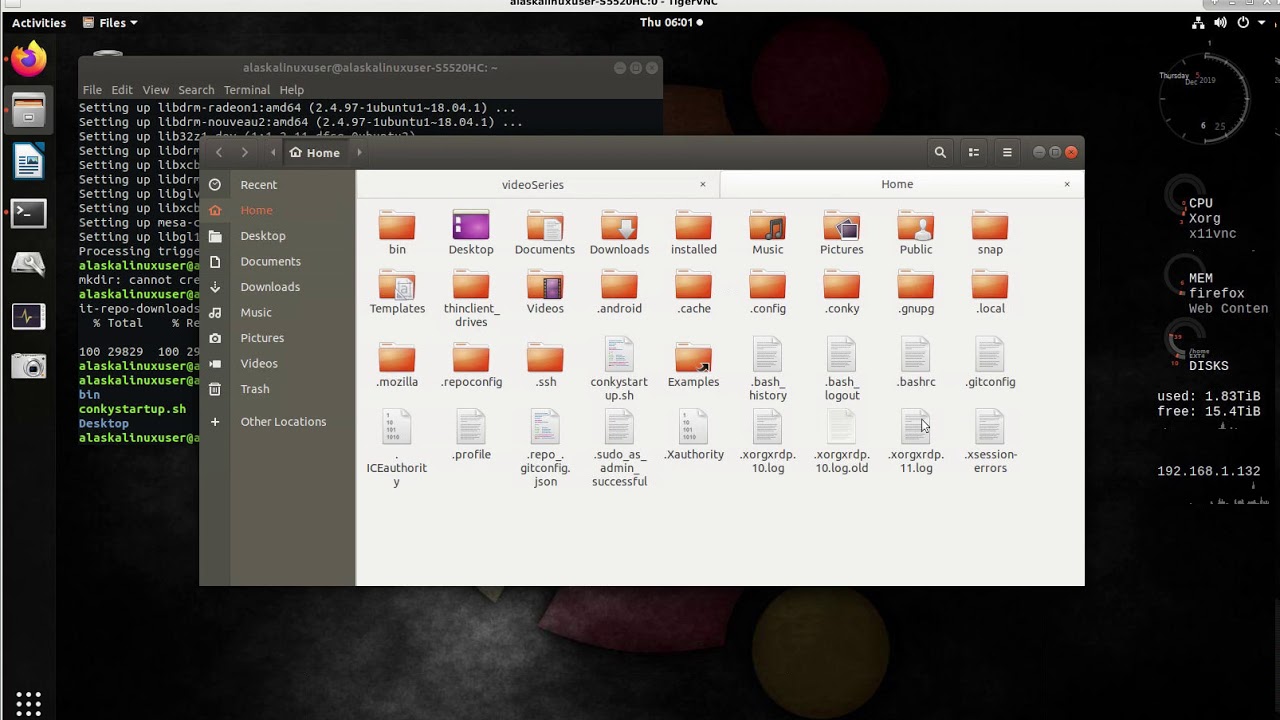
Task: Open the Terminal window's Edit menu
Action: [x=122, y=90]
